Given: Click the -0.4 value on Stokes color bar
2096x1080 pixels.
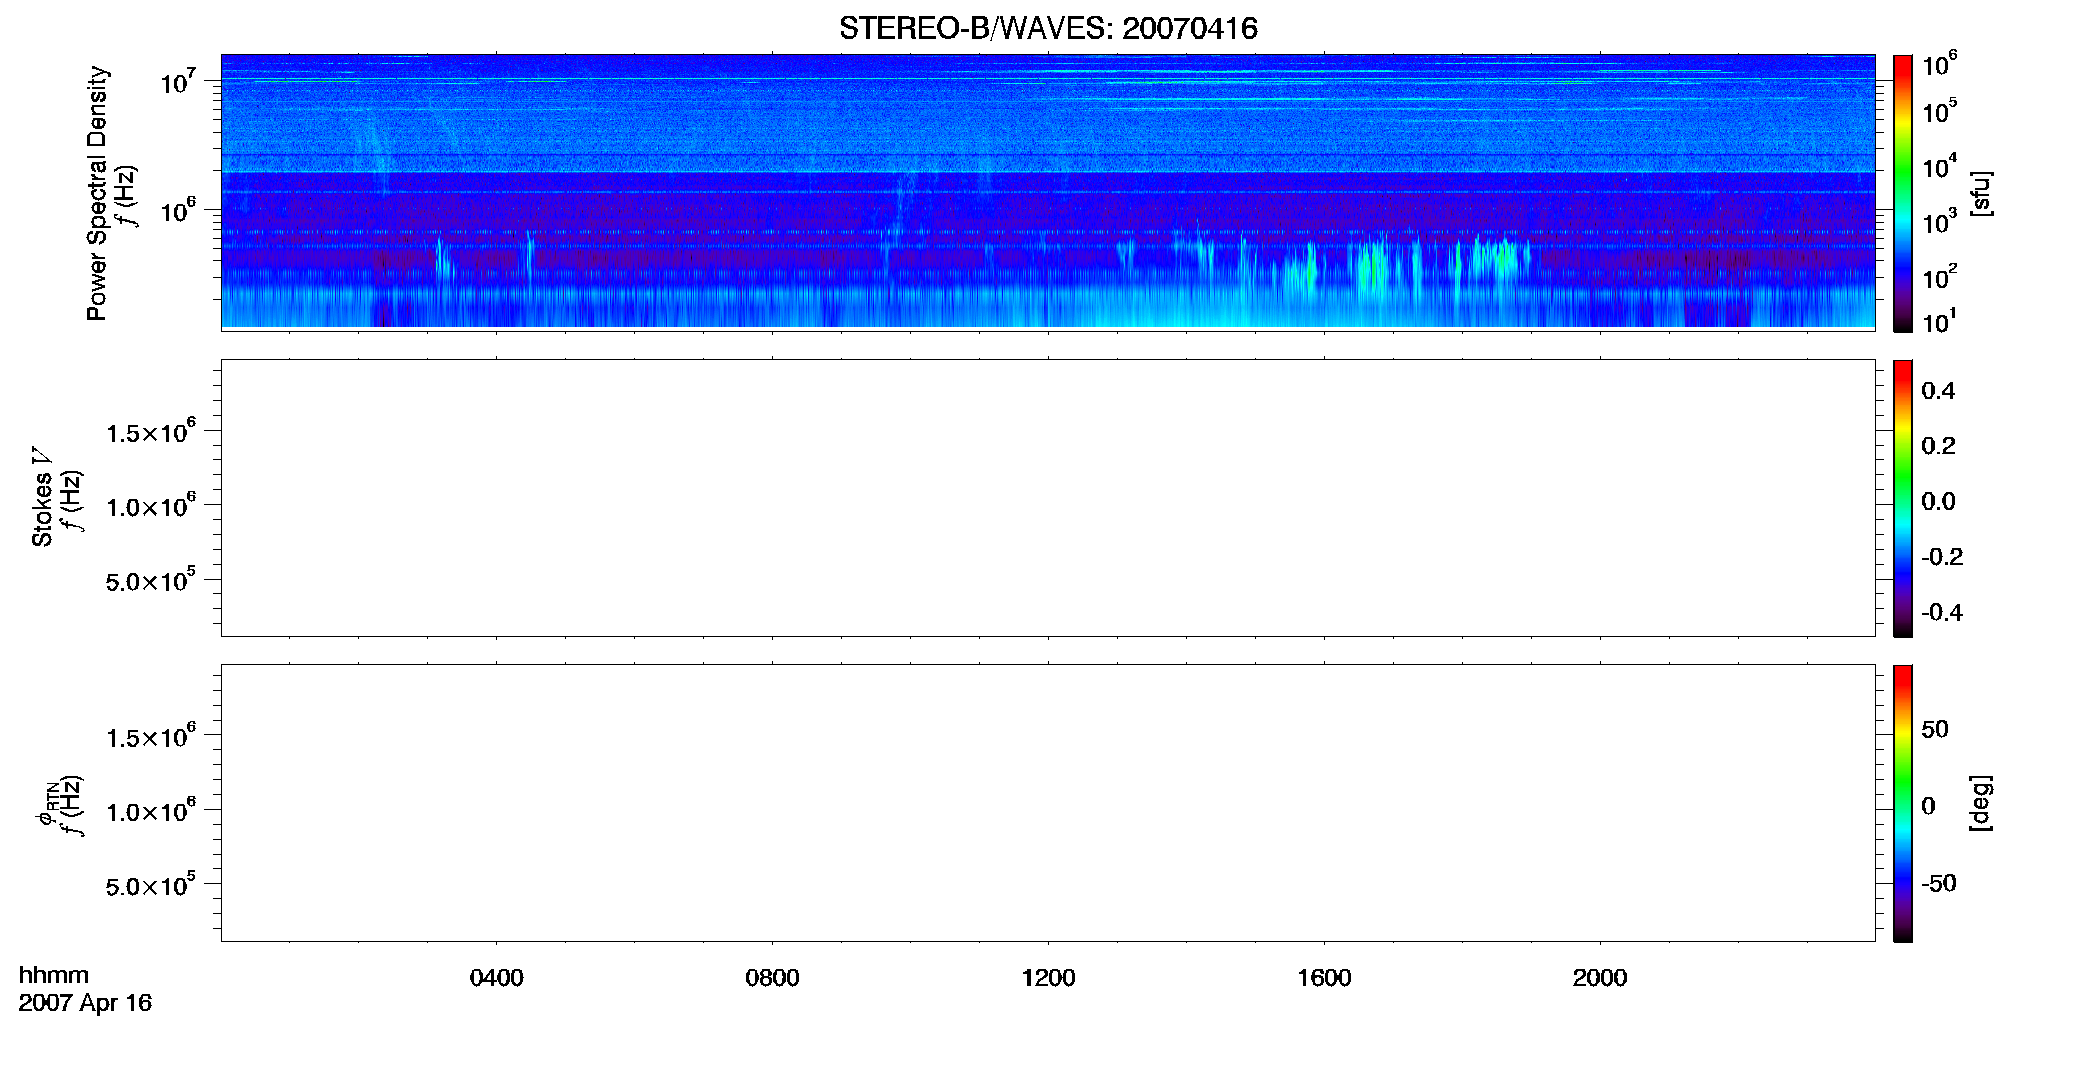Looking at the screenshot, I should (1942, 613).
